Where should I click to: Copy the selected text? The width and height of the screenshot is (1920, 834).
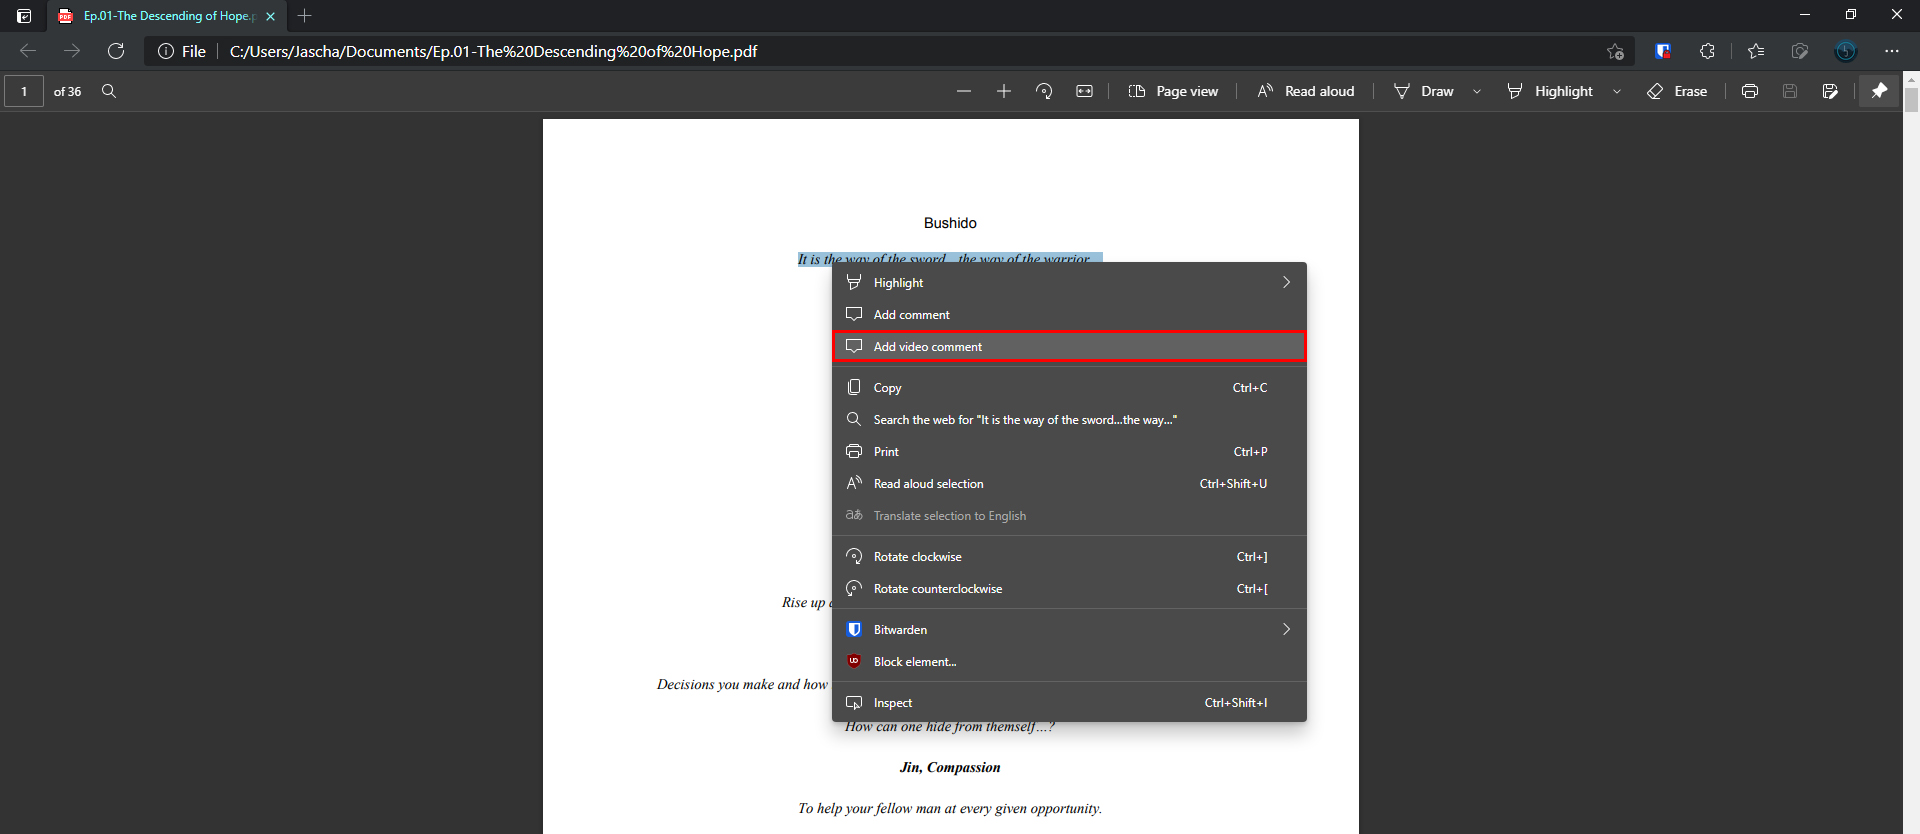coord(1069,388)
